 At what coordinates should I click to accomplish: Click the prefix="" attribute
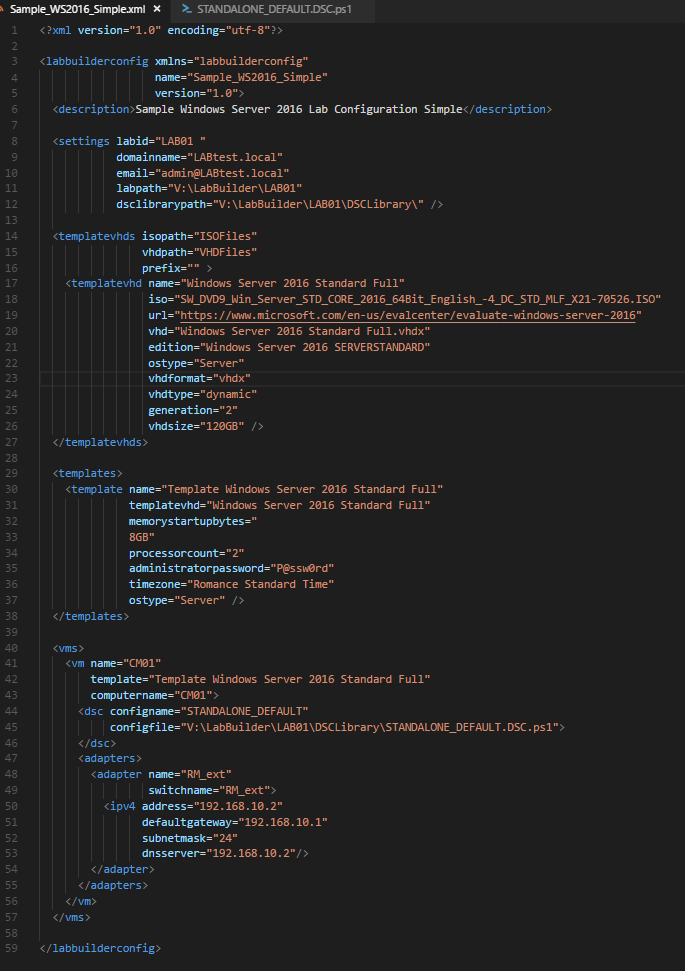170,268
